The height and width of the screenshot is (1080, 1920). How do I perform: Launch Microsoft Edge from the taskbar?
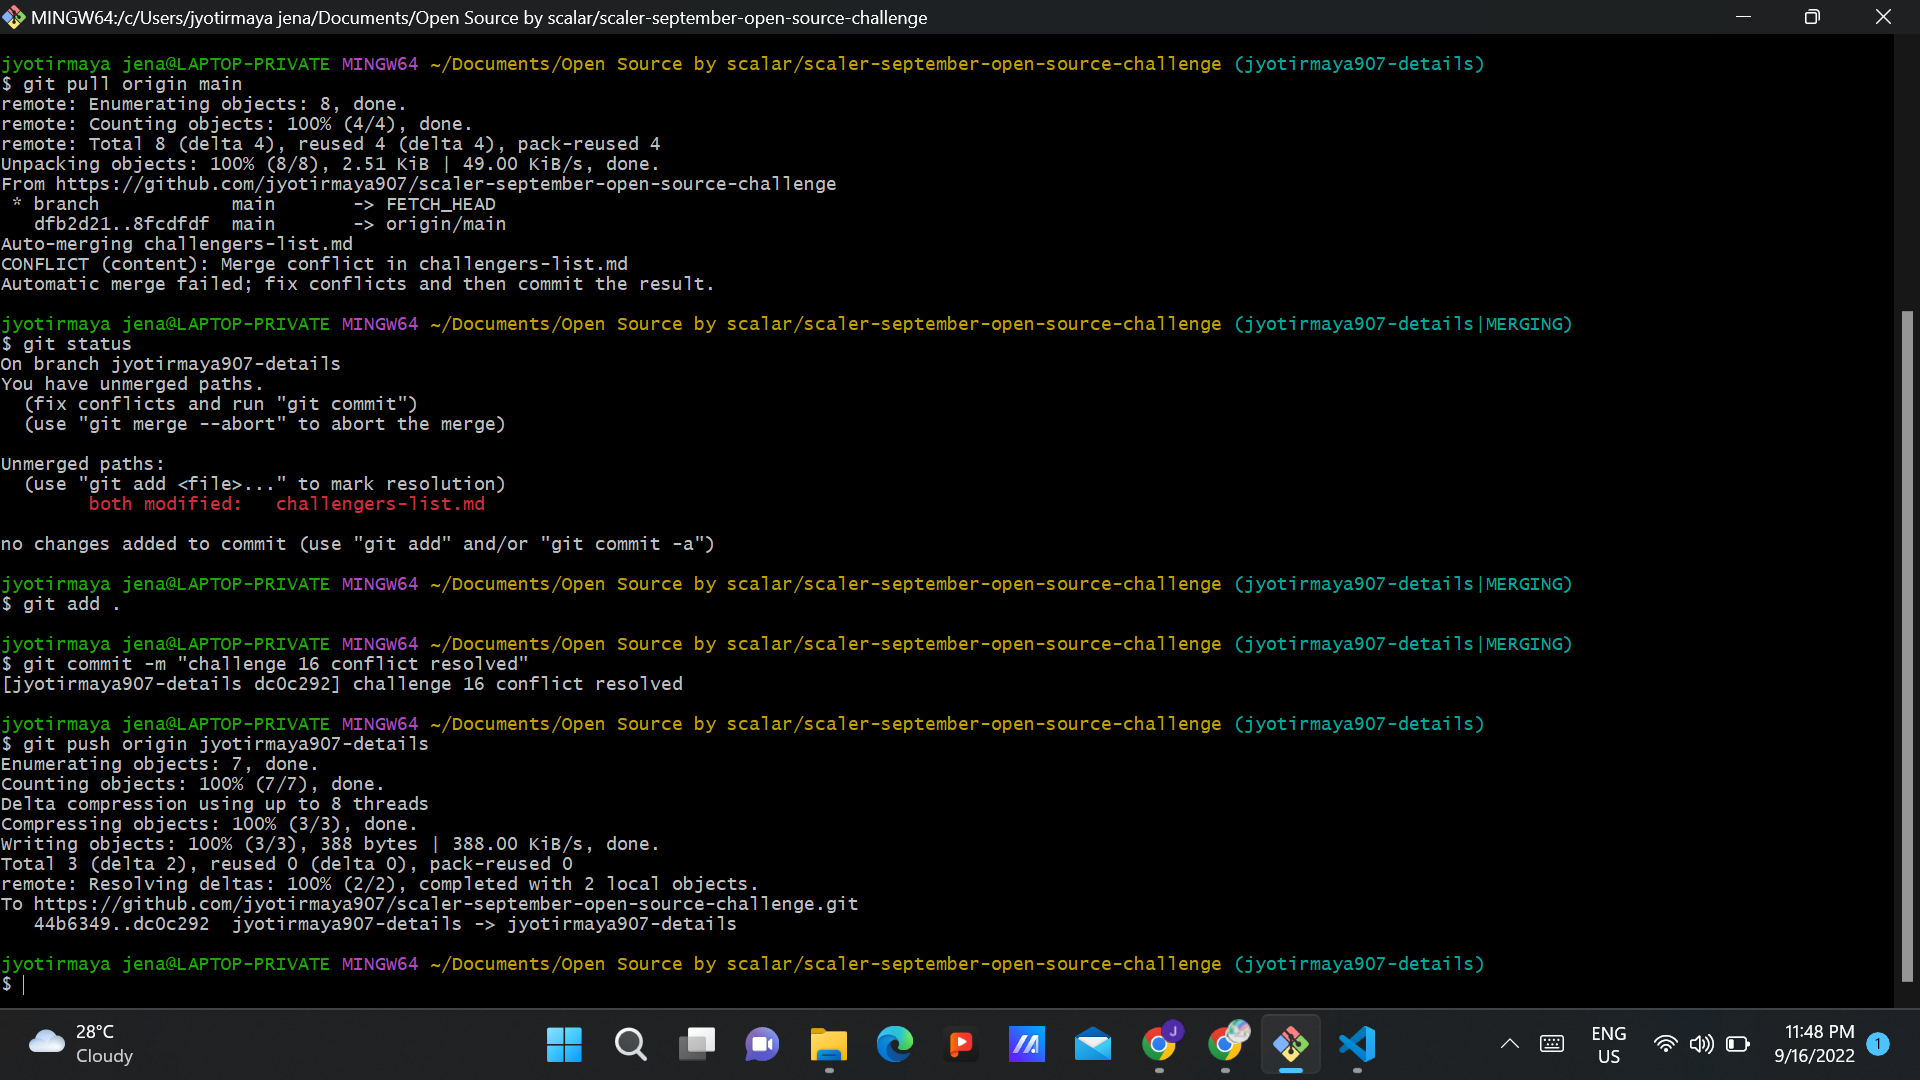pos(894,1045)
